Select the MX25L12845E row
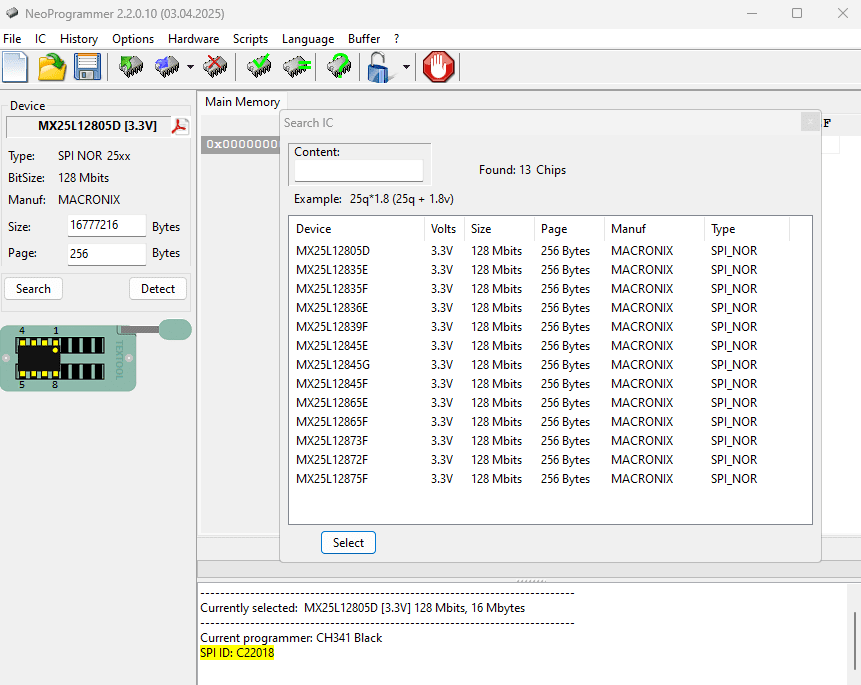The height and width of the screenshot is (685, 861). click(550, 346)
